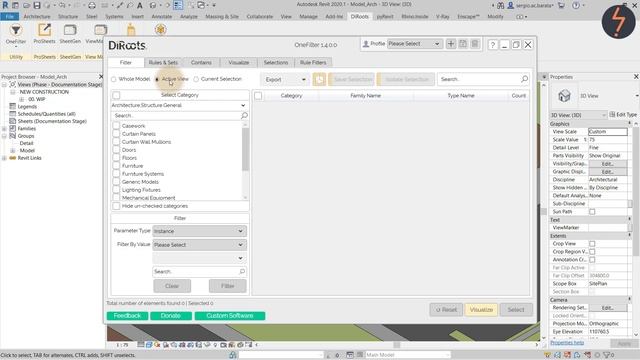Click the Custom Software button
Image resolution: width=640 pixels, height=360 pixels.
point(230,316)
